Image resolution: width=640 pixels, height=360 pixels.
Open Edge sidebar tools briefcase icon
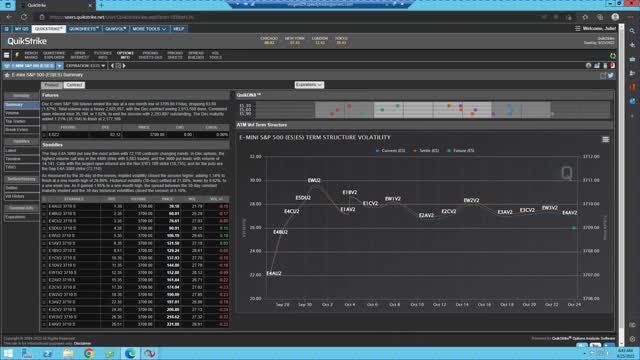(x=632, y=59)
